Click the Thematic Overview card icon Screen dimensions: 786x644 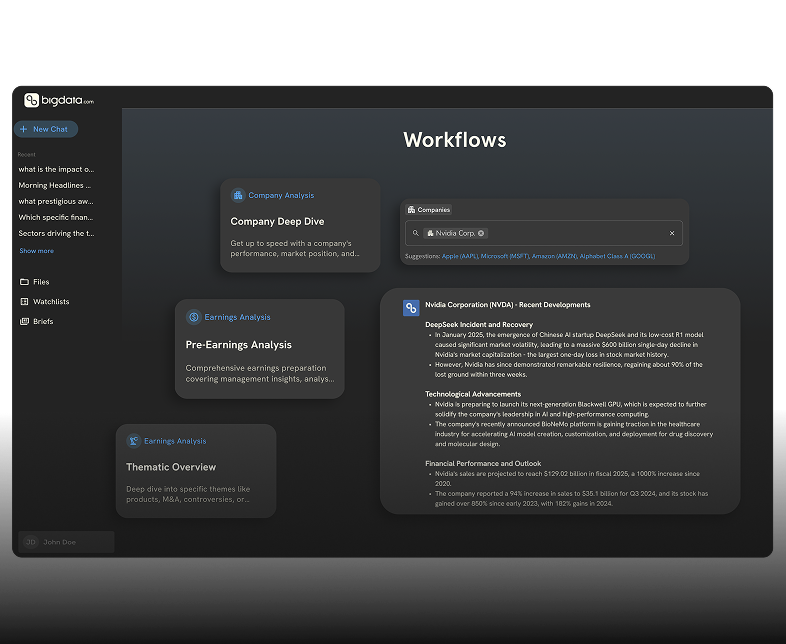tap(133, 441)
